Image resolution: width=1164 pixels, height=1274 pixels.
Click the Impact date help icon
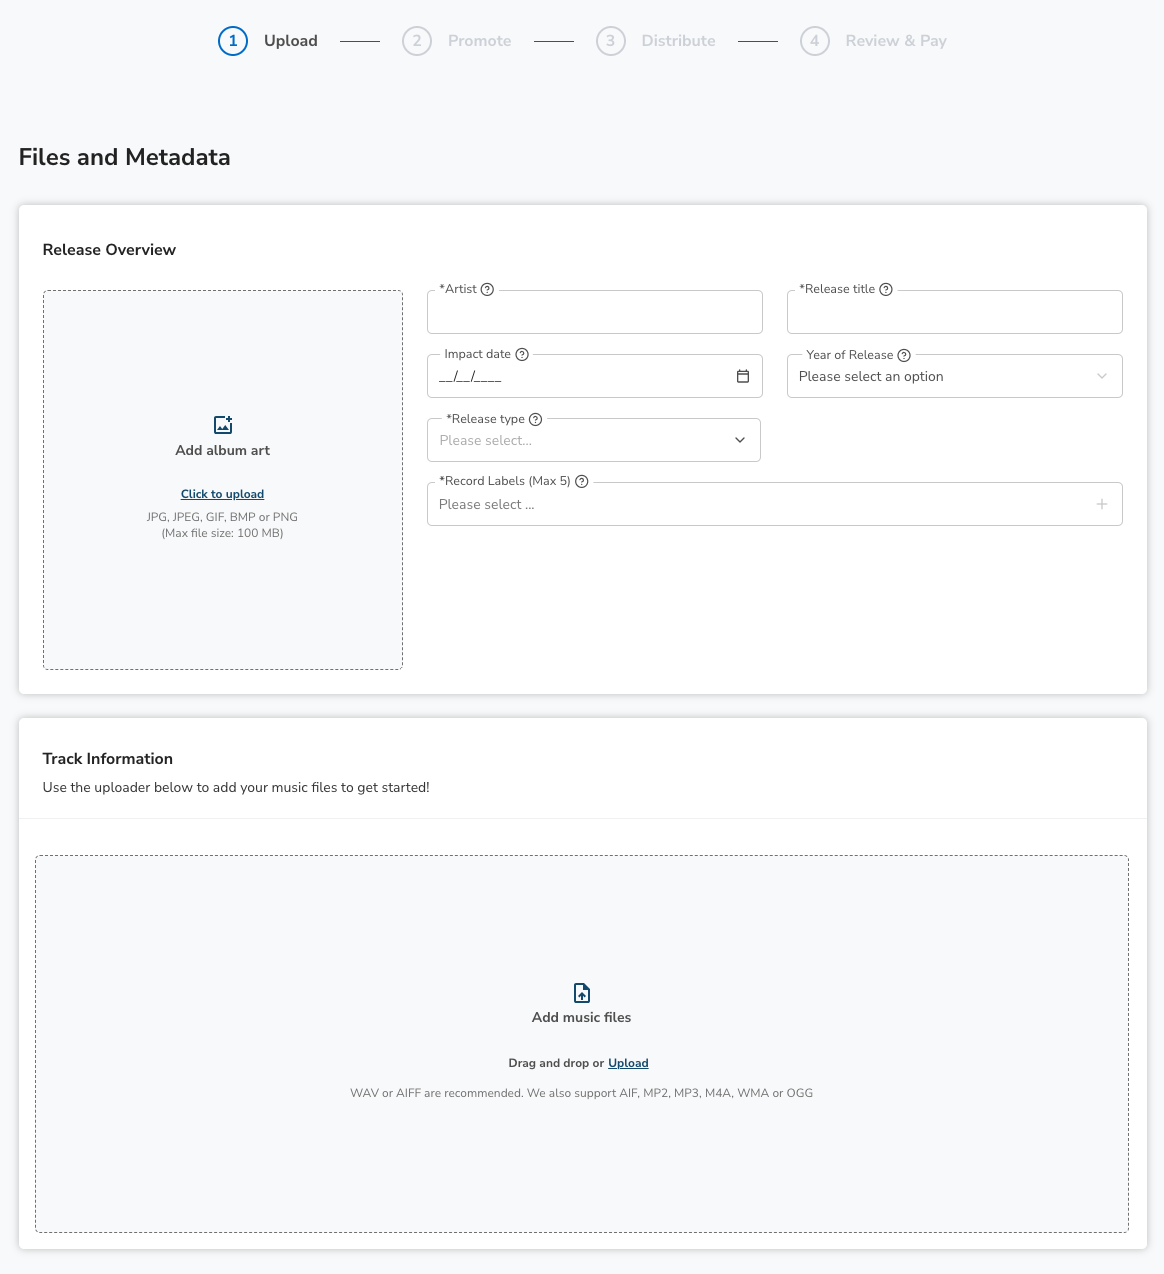click(522, 354)
